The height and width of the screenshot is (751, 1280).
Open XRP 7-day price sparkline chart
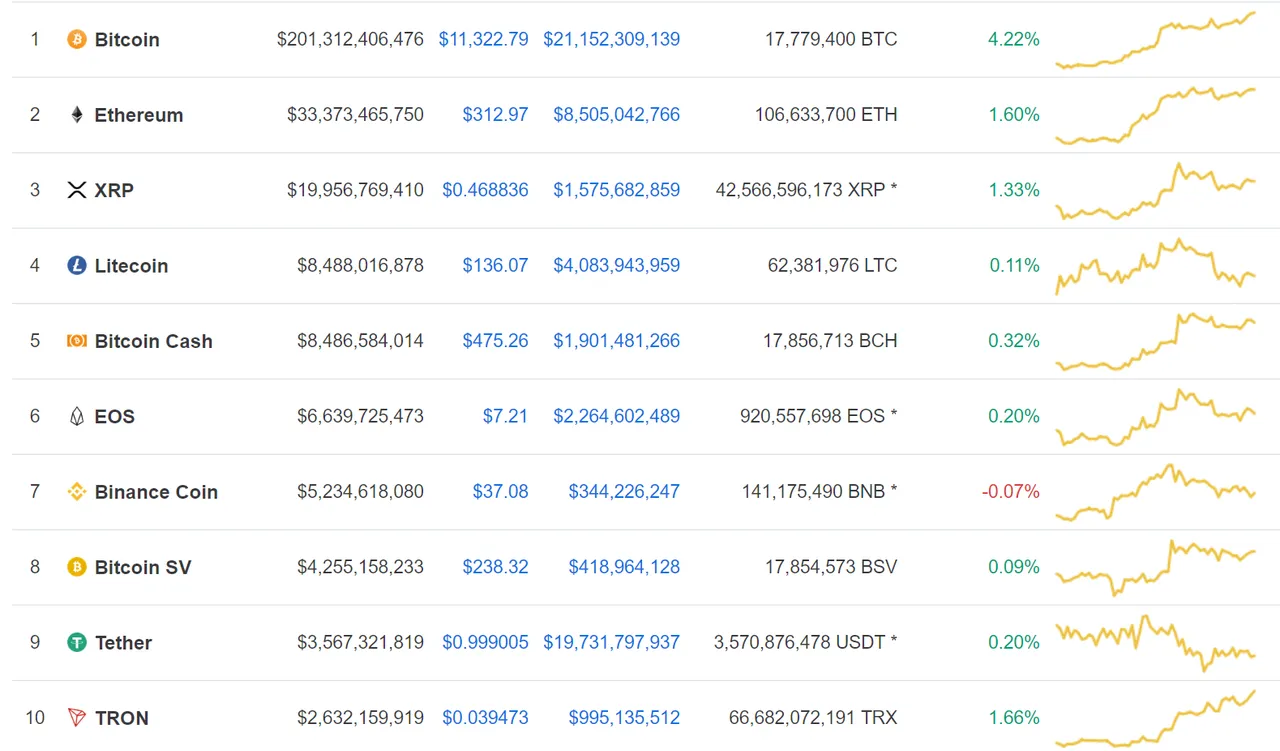coord(1156,191)
